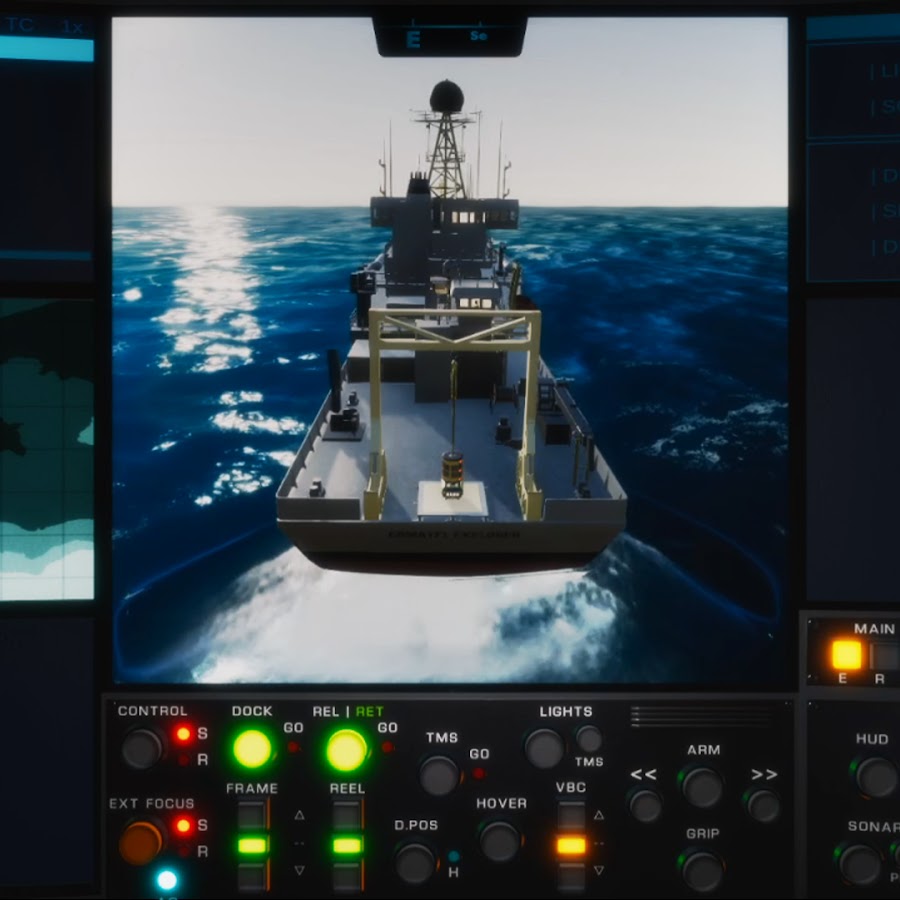Click the FRAME down arrow
Image resolution: width=900 pixels, height=900 pixels.
point(299,871)
